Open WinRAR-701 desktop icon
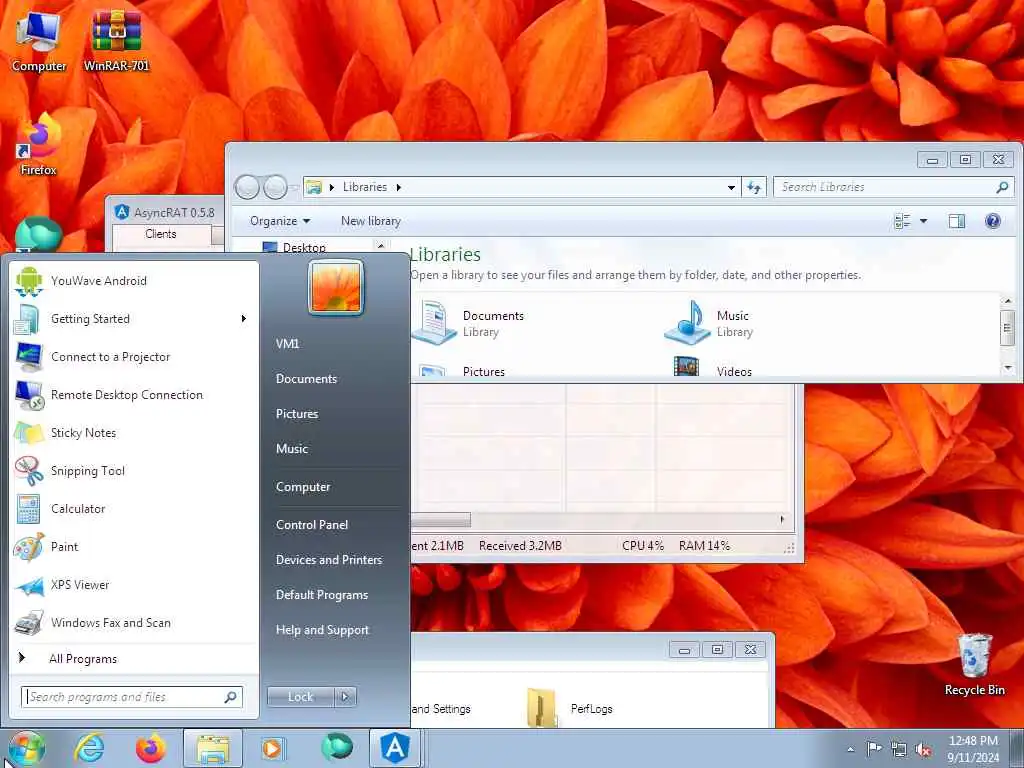Viewport: 1024px width, 768px height. (x=116, y=40)
